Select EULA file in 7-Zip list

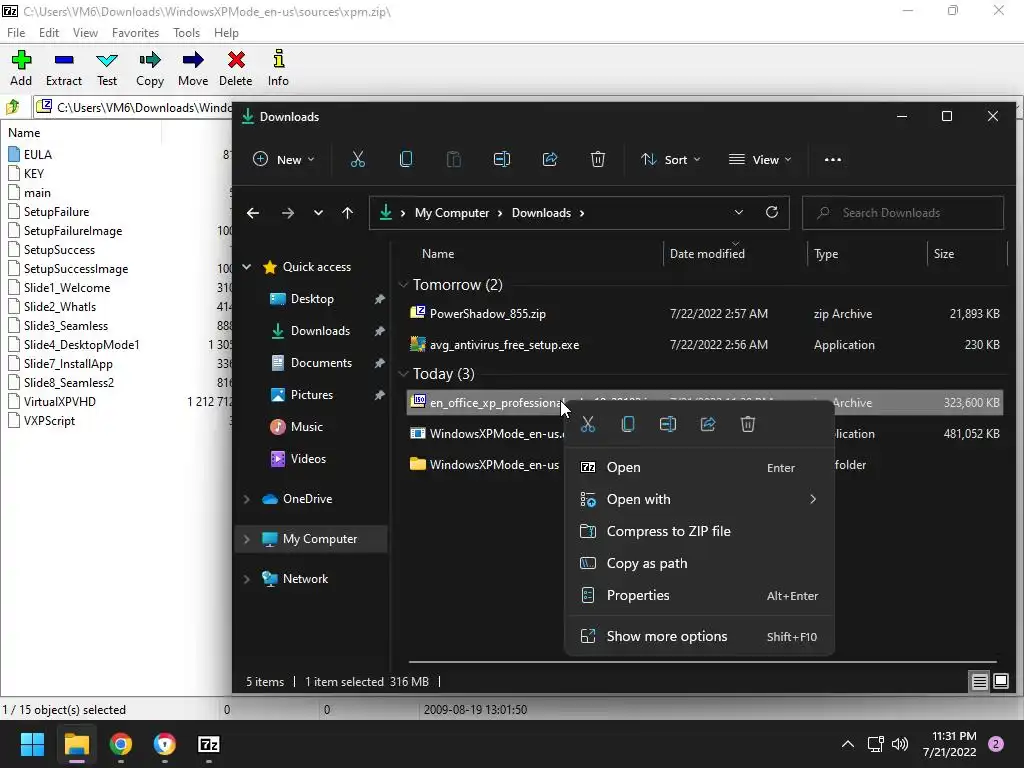[x=37, y=155]
